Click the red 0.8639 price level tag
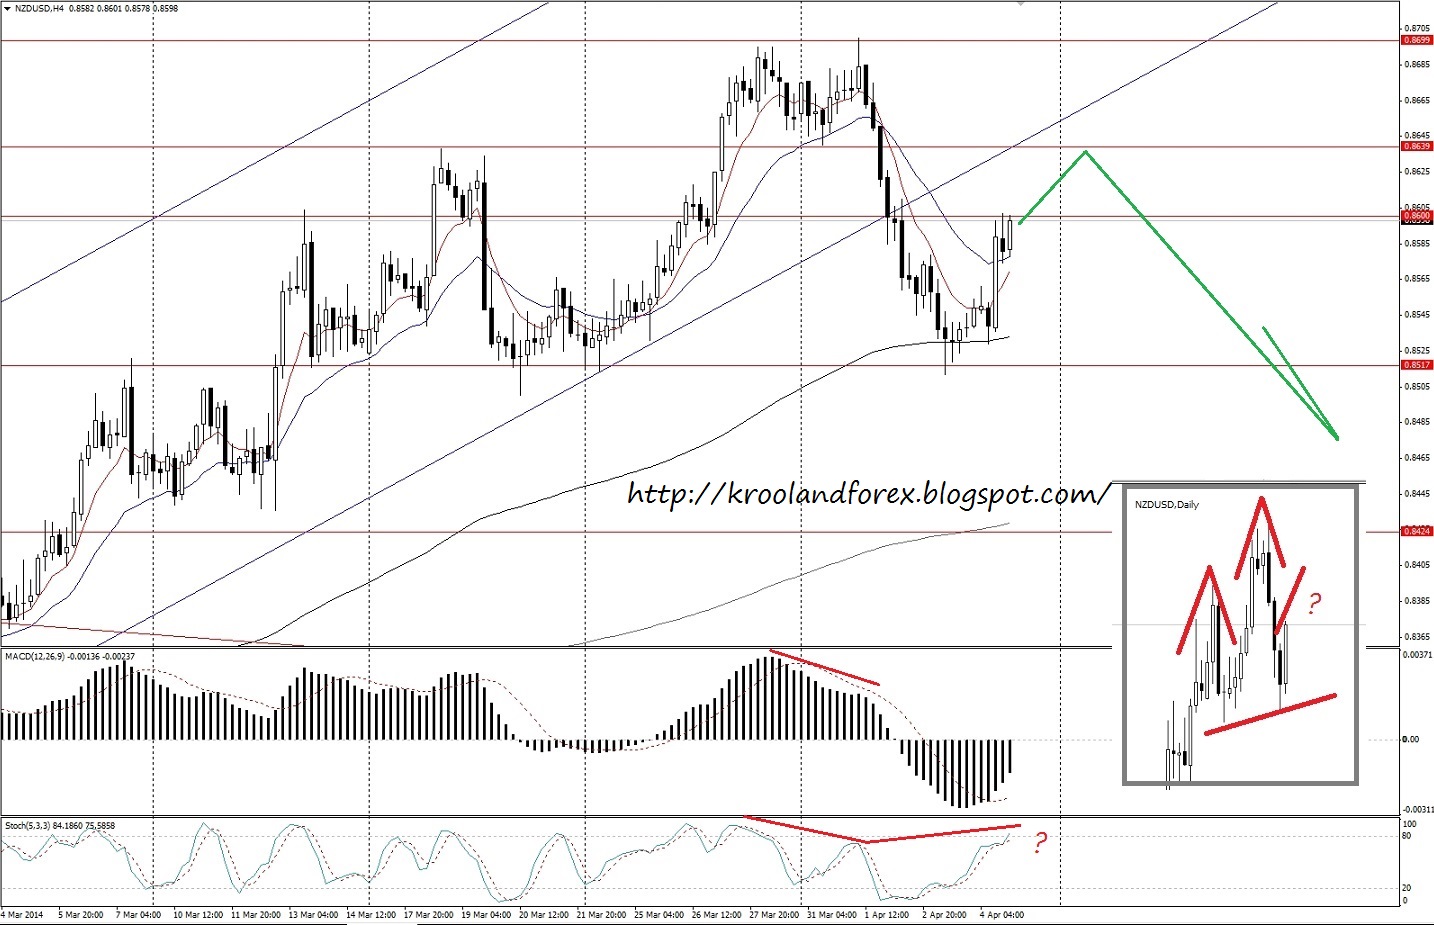Screen dimensions: 1434x925 [x=1417, y=146]
